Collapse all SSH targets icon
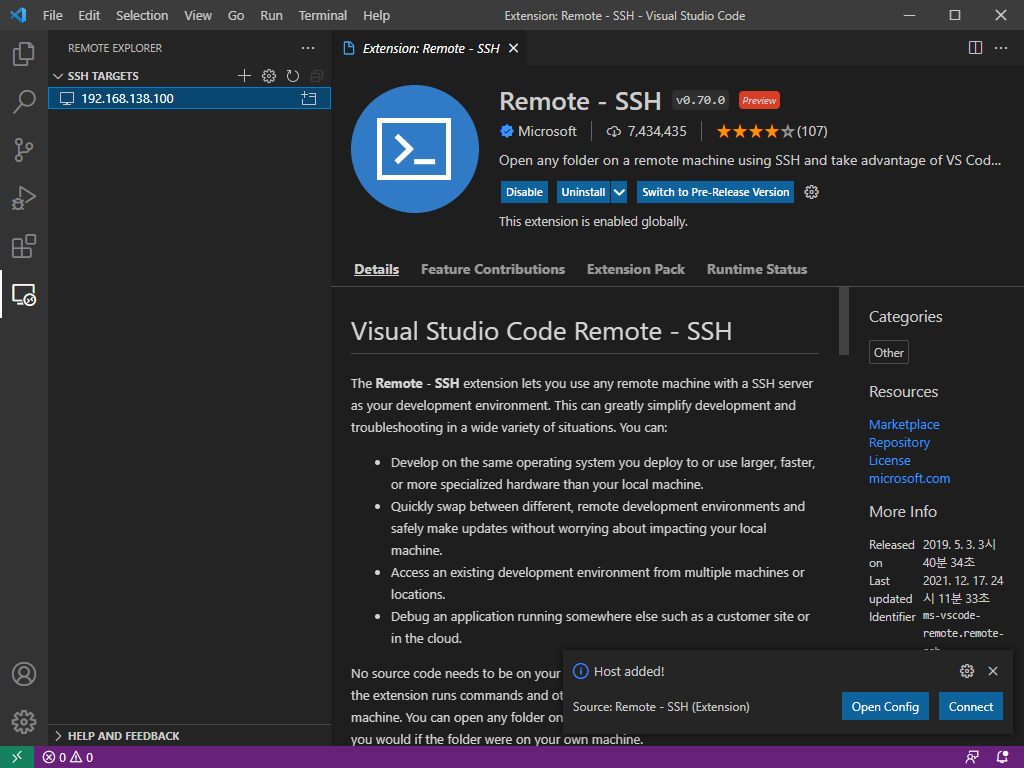Screen dimensions: 1024x768 (317, 76)
